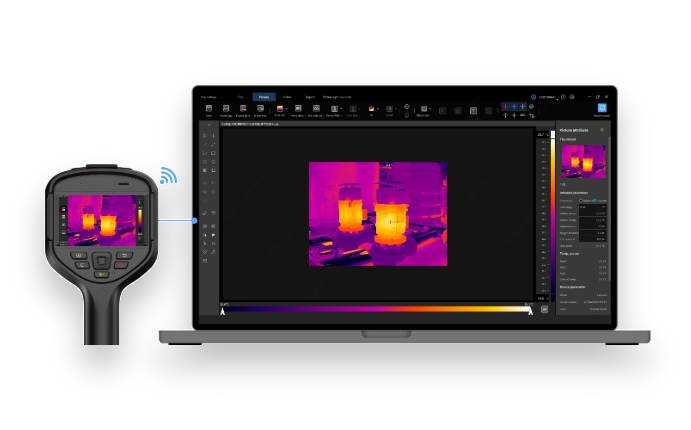Screen dimensions: 691x430
Task: Select the ellipse area tool in left toolbar
Action: pyautogui.click(x=205, y=162)
